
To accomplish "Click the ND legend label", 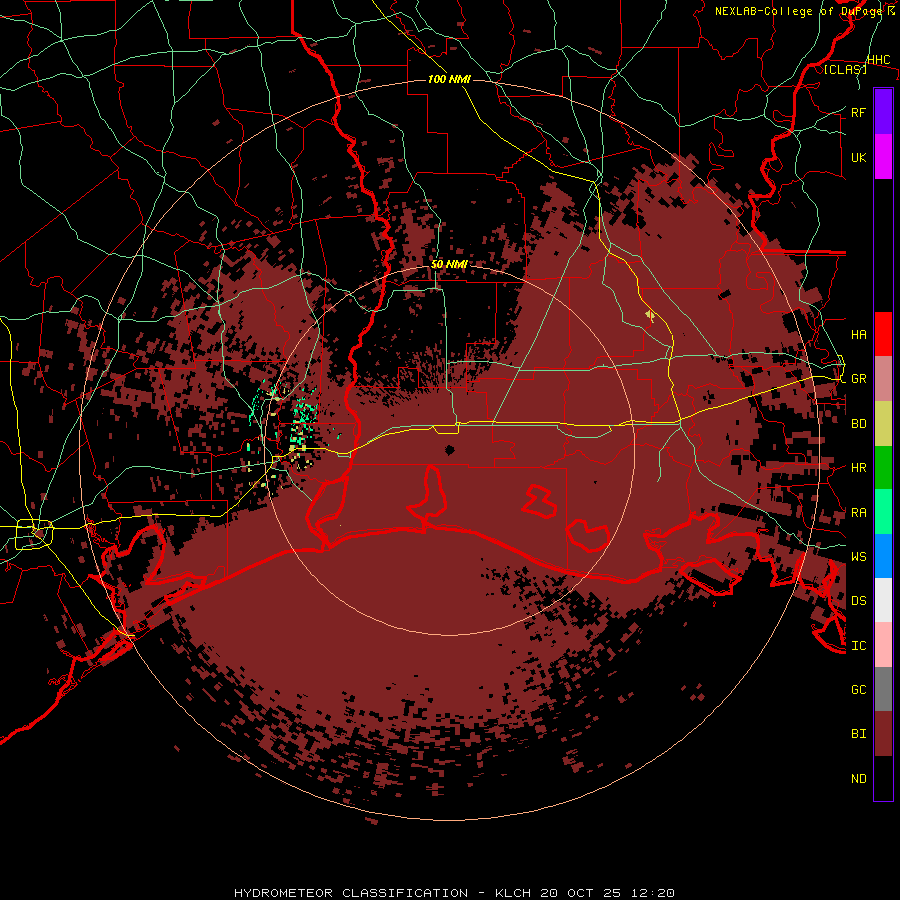I will (x=858, y=778).
